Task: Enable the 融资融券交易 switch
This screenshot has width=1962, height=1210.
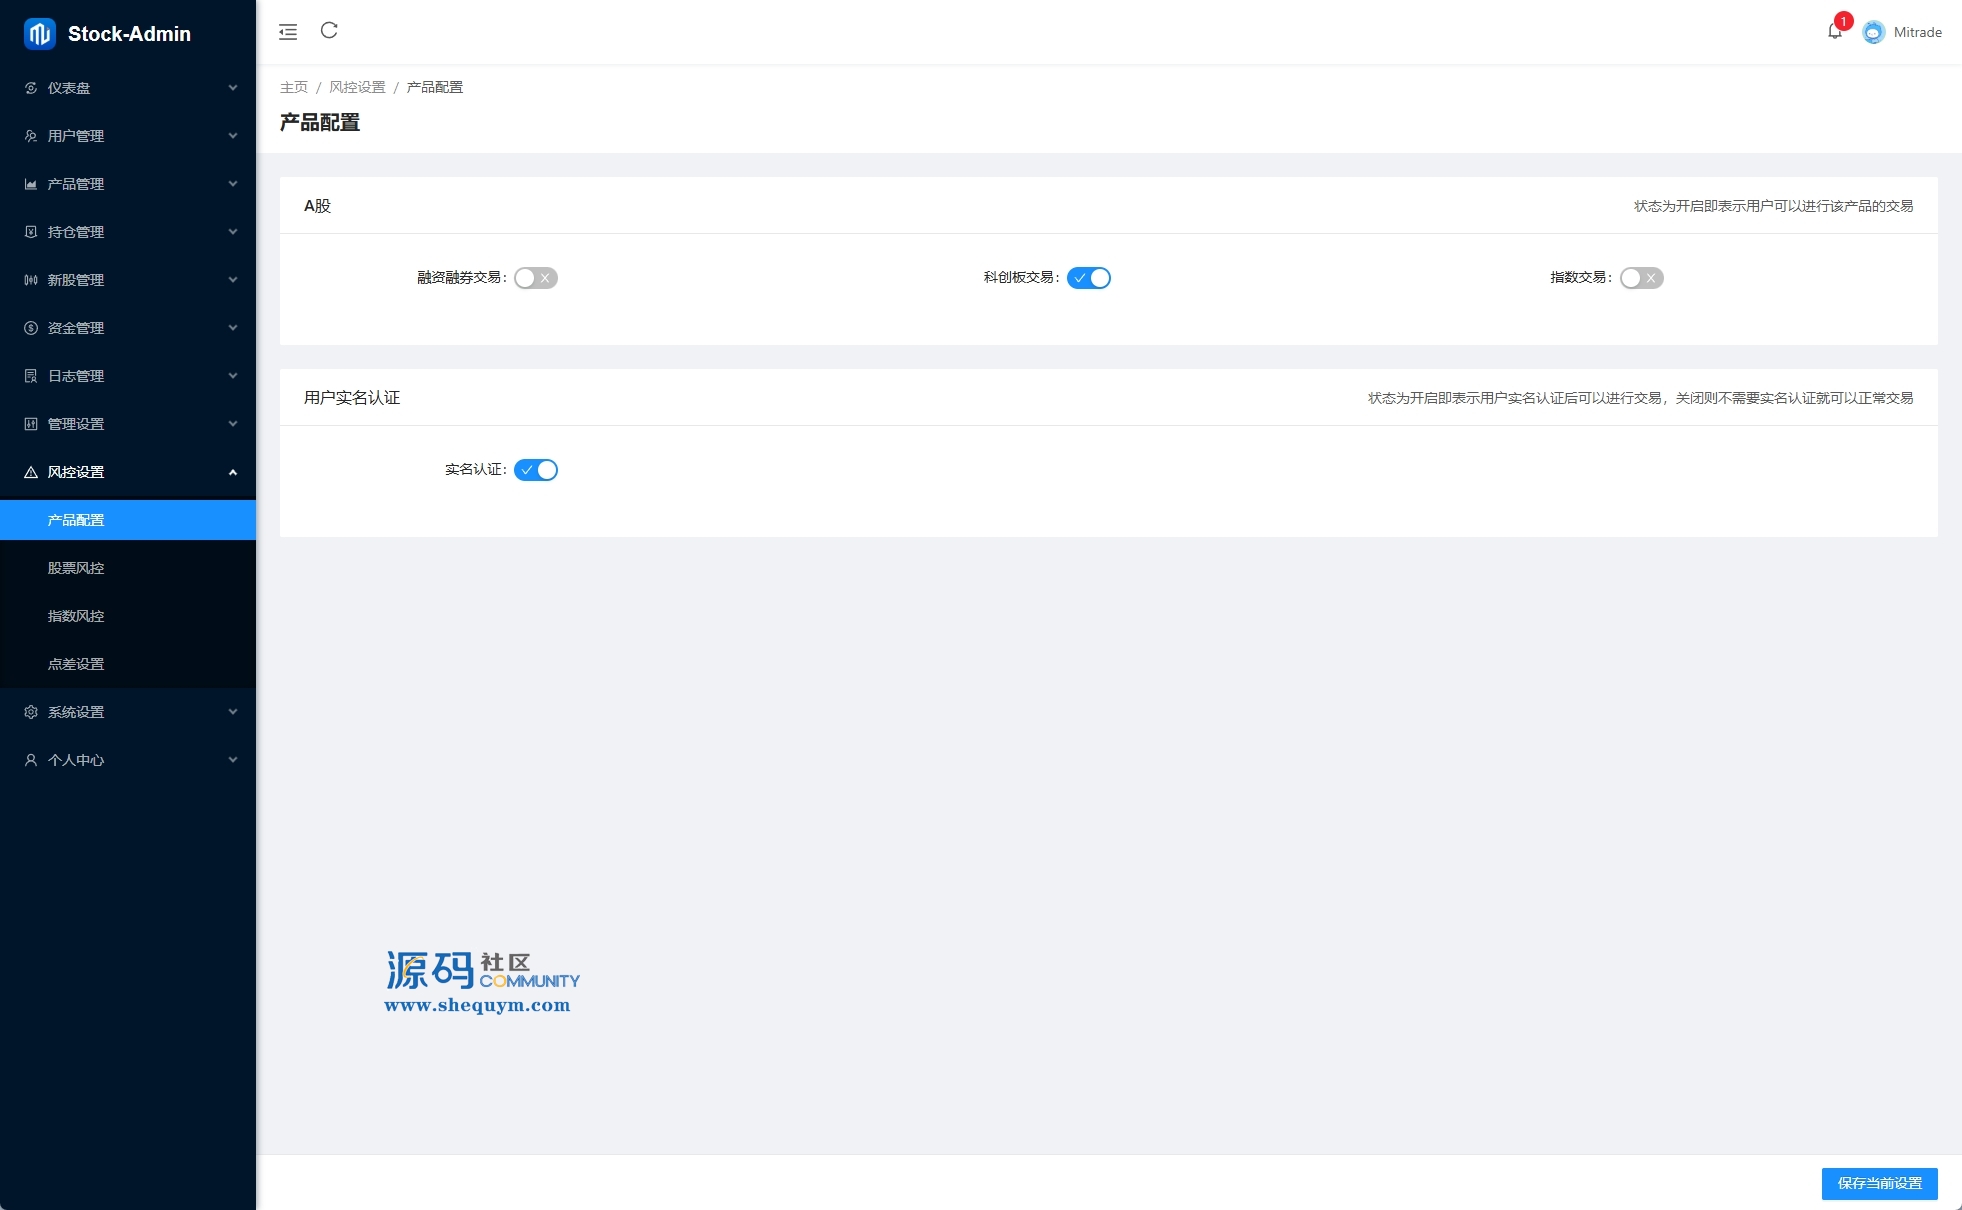Action: (535, 278)
